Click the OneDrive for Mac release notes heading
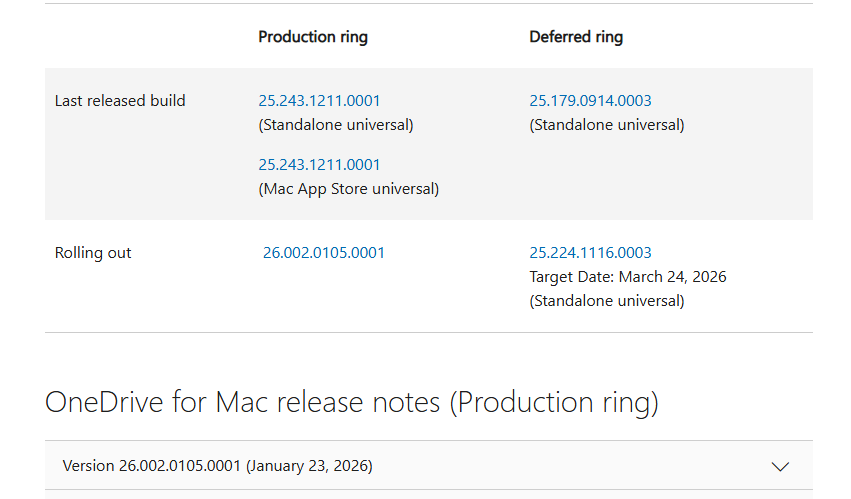851x499 pixels. 352,402
